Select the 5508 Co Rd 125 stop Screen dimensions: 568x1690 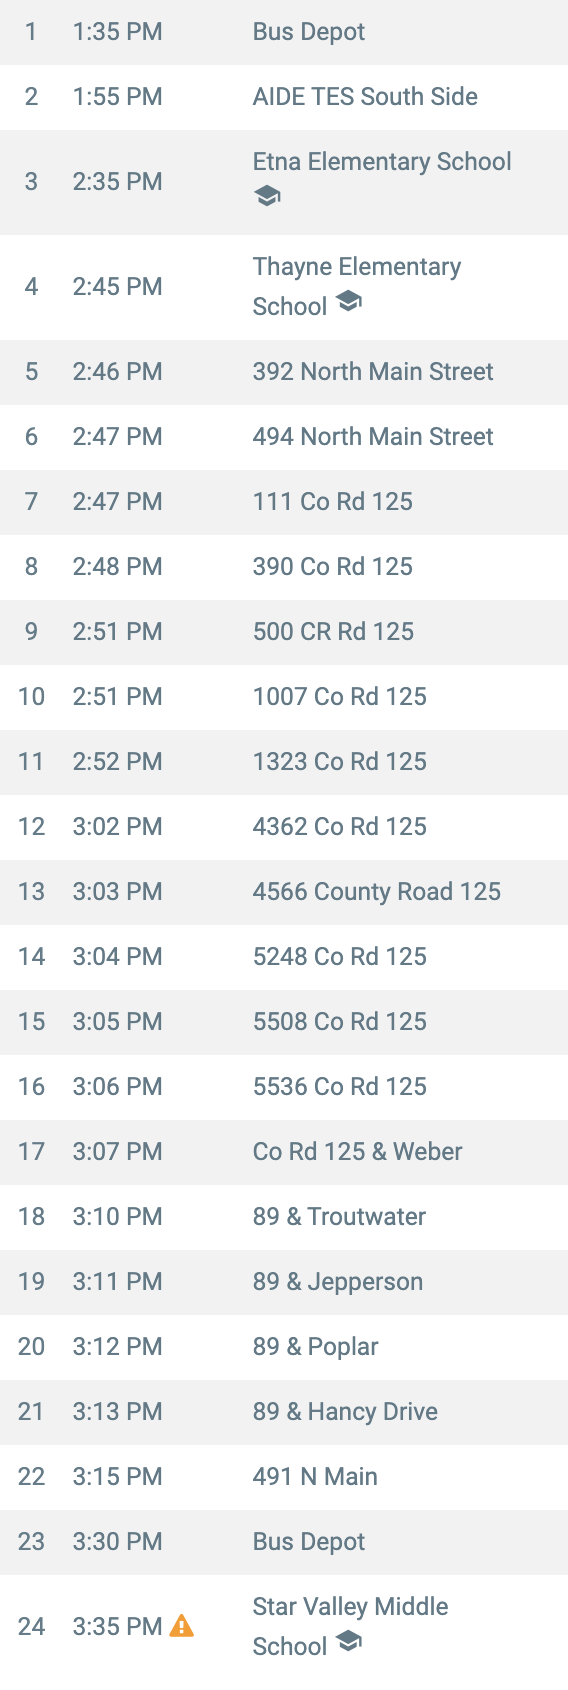(284, 1022)
